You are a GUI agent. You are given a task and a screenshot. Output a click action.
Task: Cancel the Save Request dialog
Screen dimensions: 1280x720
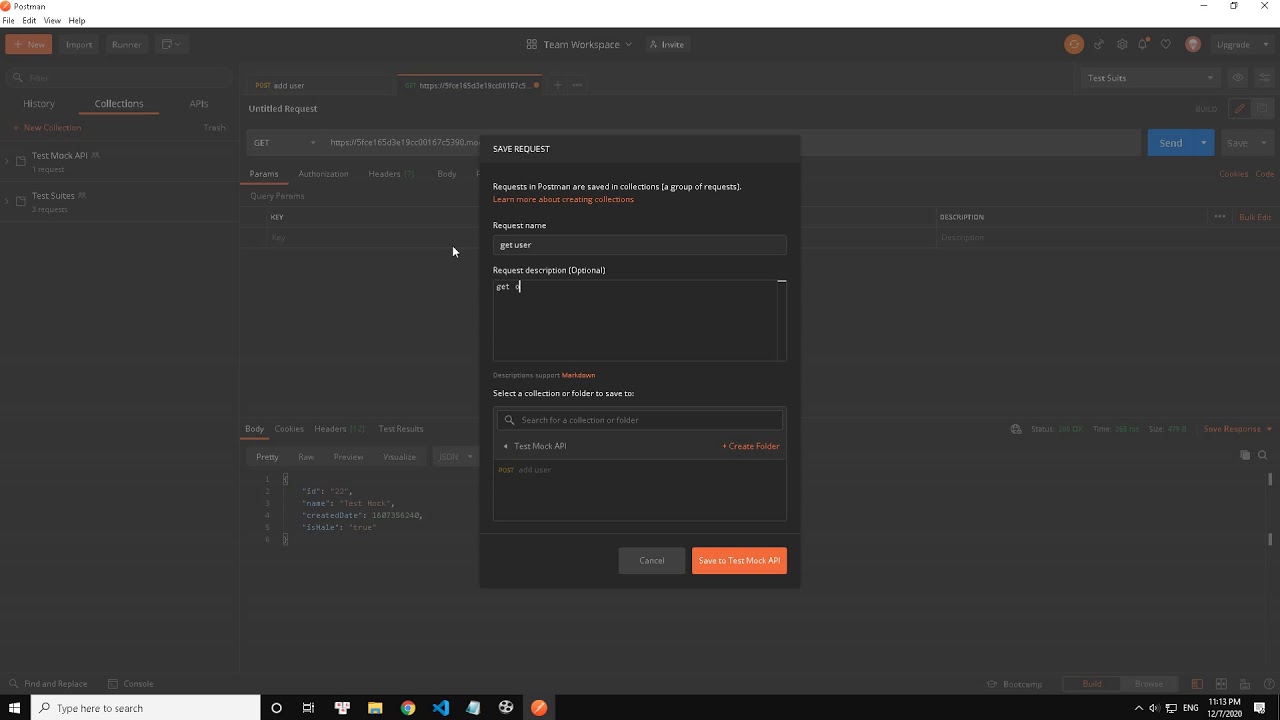coord(652,560)
